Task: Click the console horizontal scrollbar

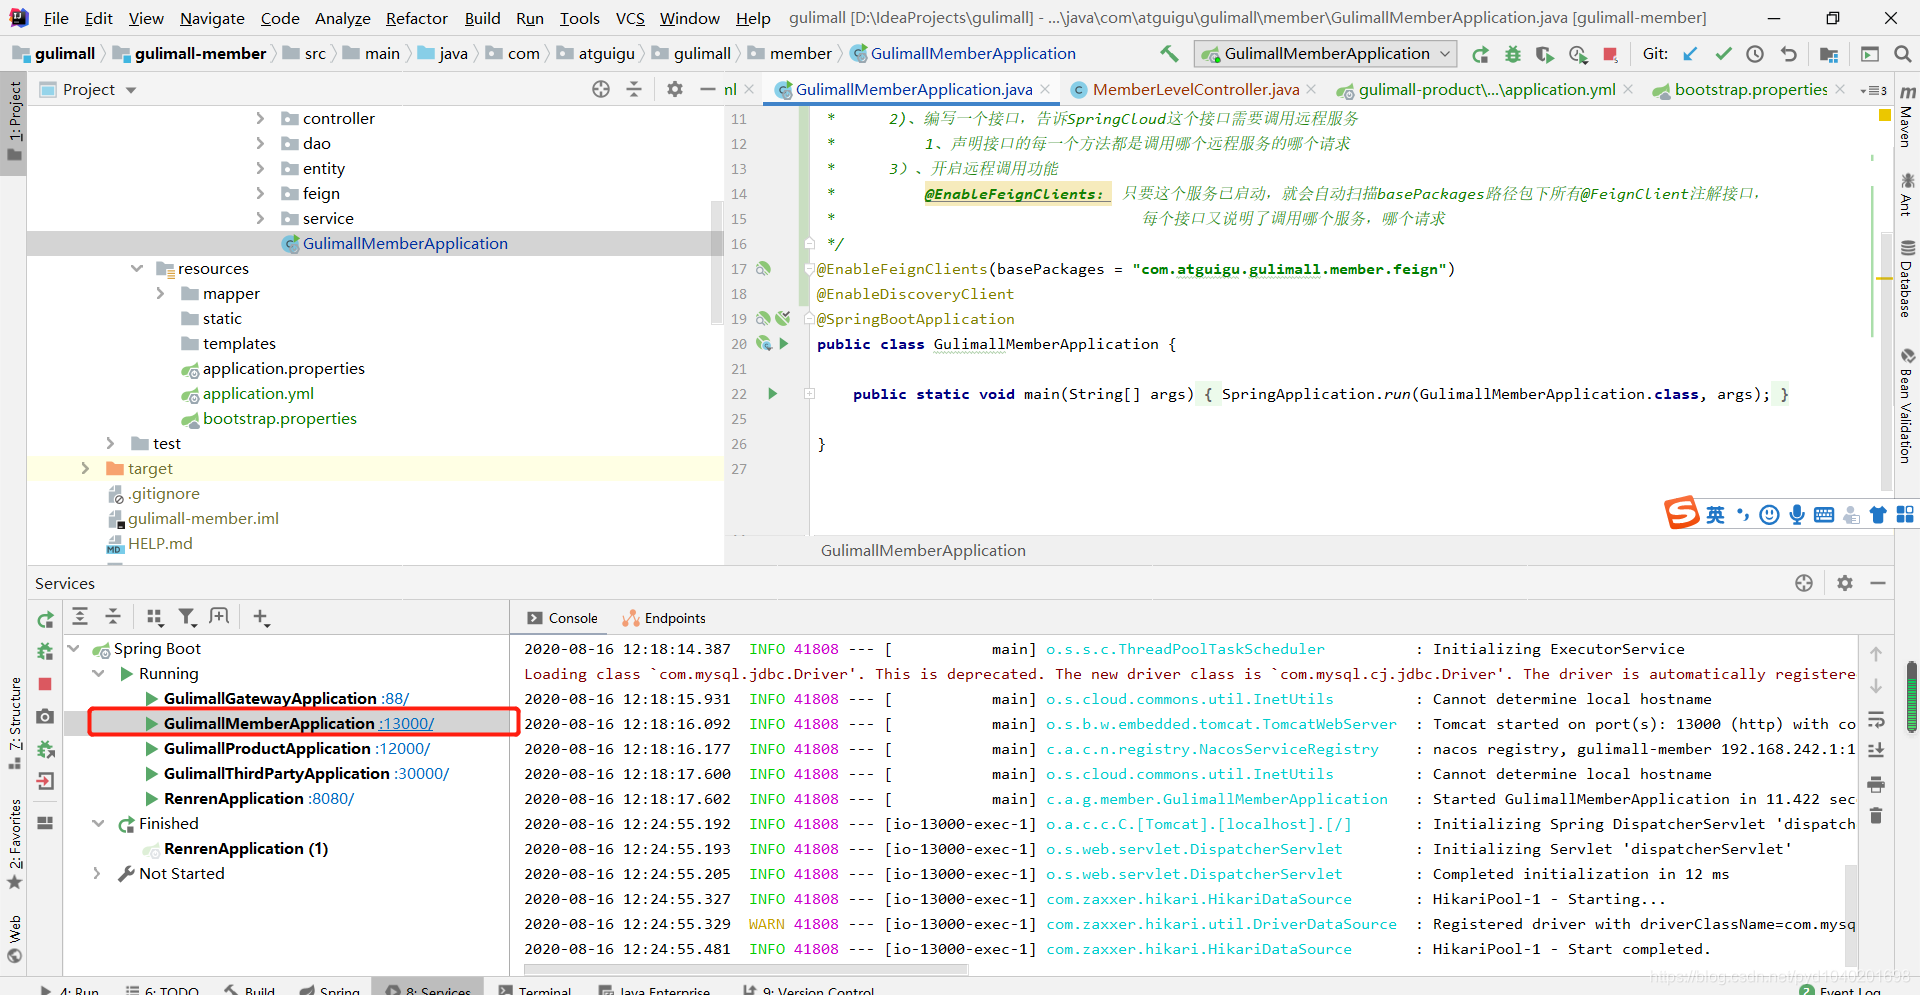Action: [745, 969]
